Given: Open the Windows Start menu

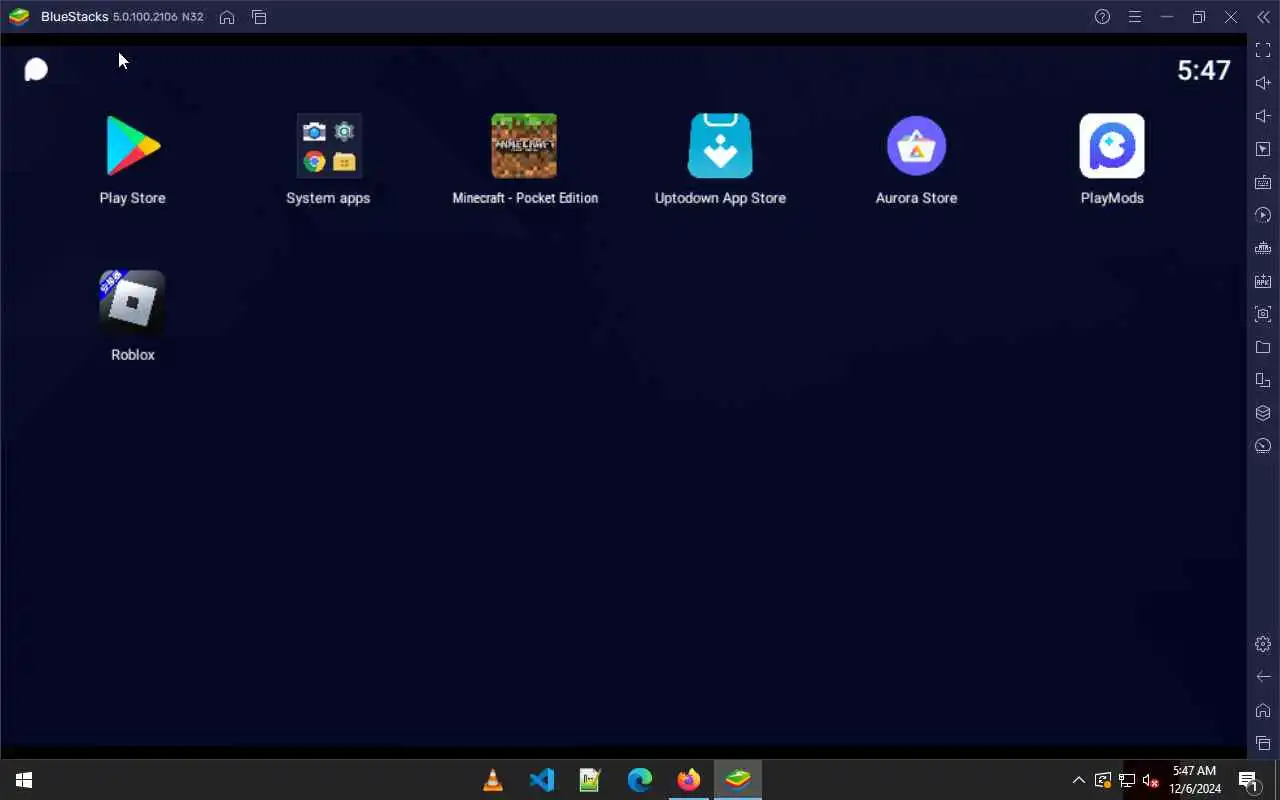Looking at the screenshot, I should click(24, 780).
